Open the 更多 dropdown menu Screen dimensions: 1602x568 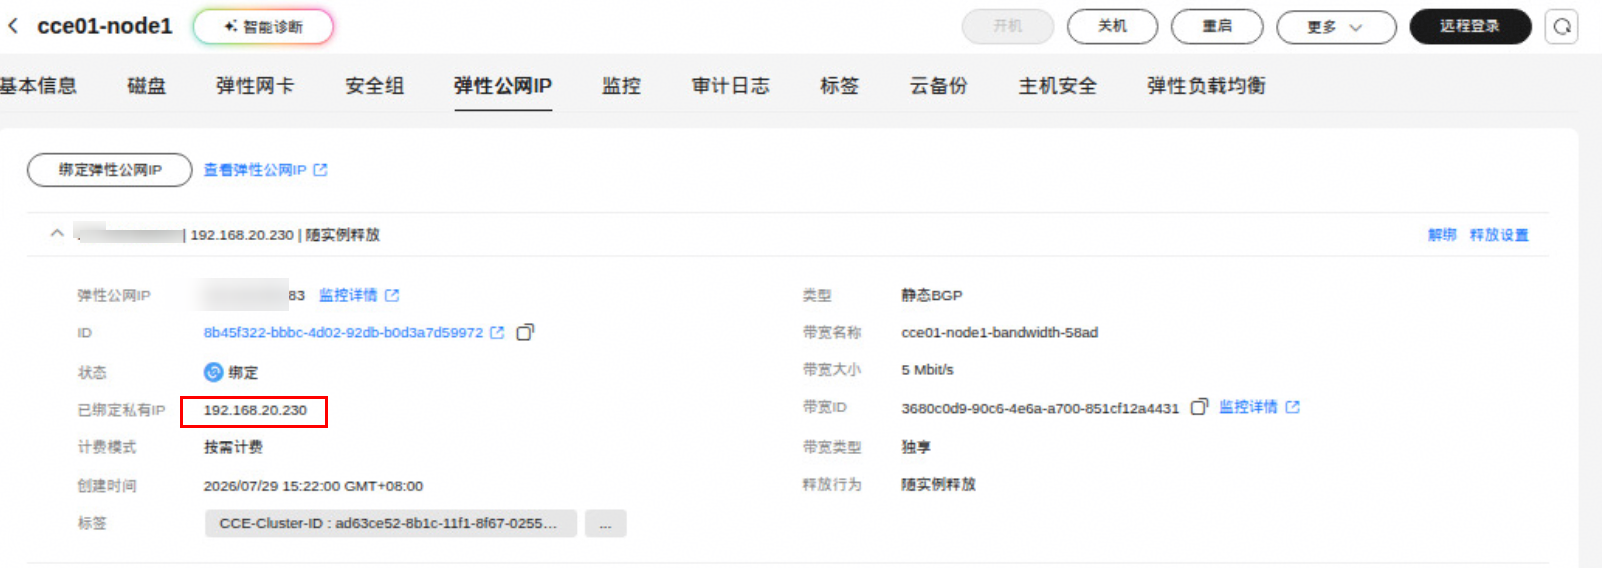pyautogui.click(x=1336, y=27)
